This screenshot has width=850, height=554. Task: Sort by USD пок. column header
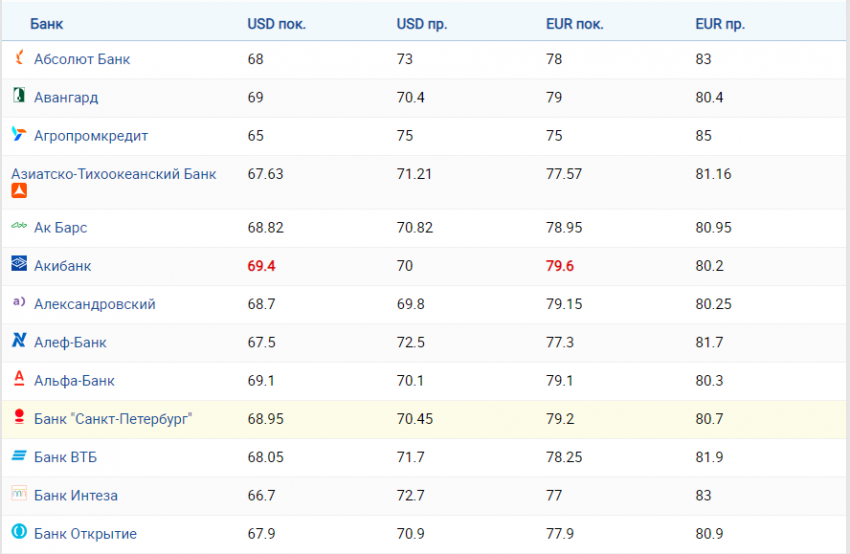pos(277,24)
